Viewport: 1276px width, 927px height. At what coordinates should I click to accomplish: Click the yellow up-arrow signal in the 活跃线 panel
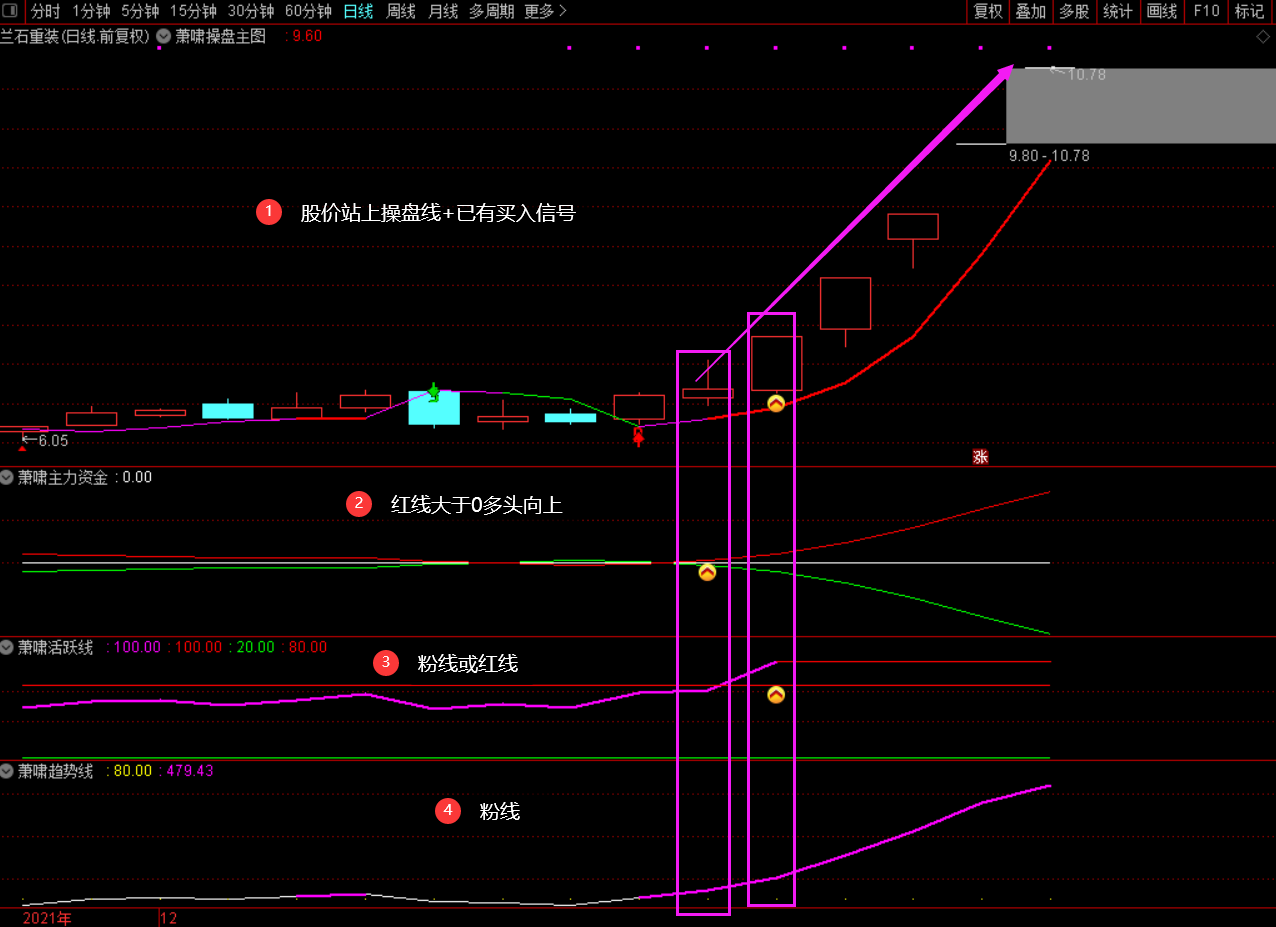tap(776, 694)
